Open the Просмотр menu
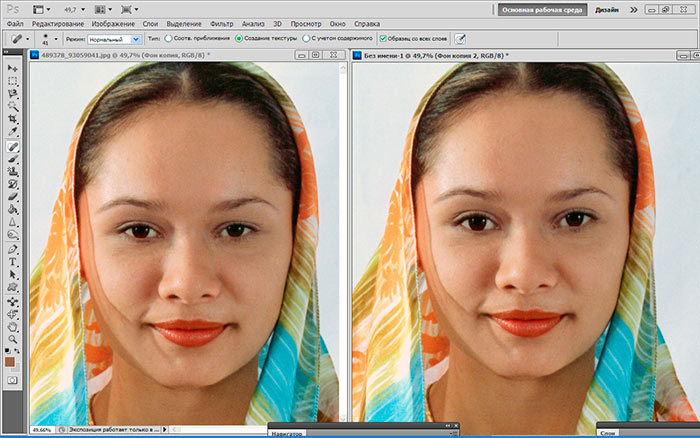The image size is (700, 438). (306, 24)
